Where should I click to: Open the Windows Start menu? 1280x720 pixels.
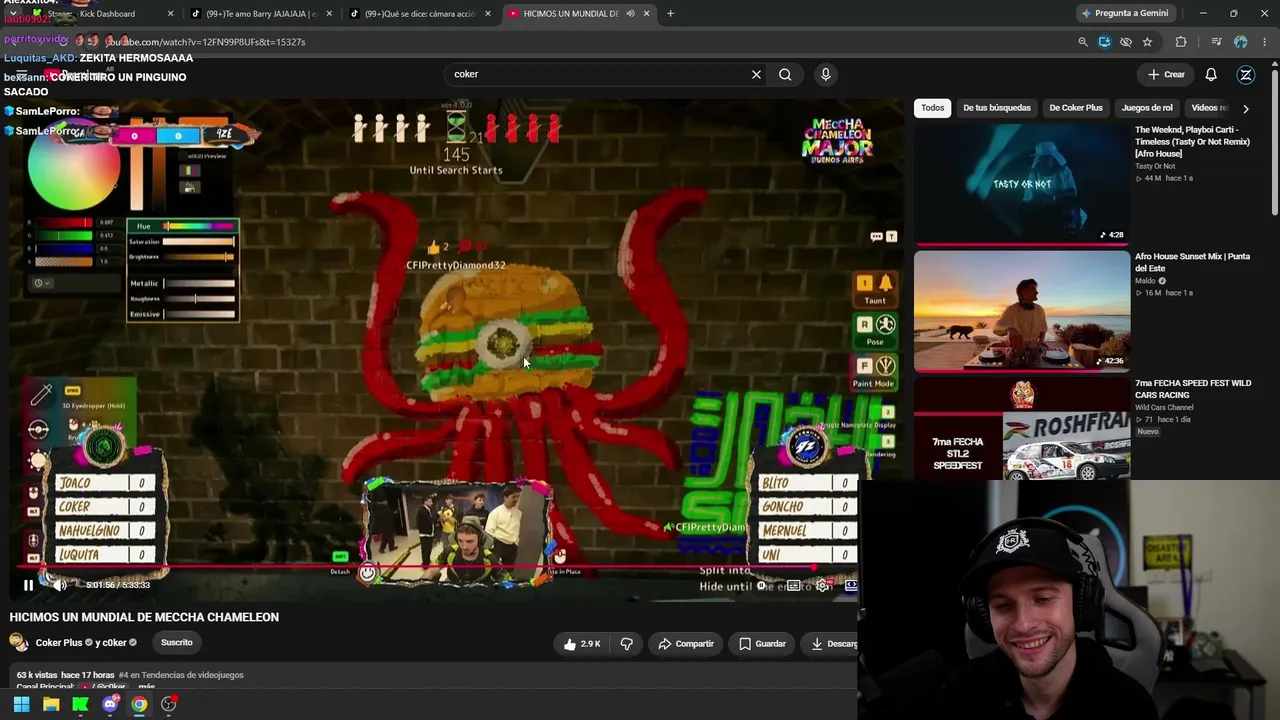(21, 704)
